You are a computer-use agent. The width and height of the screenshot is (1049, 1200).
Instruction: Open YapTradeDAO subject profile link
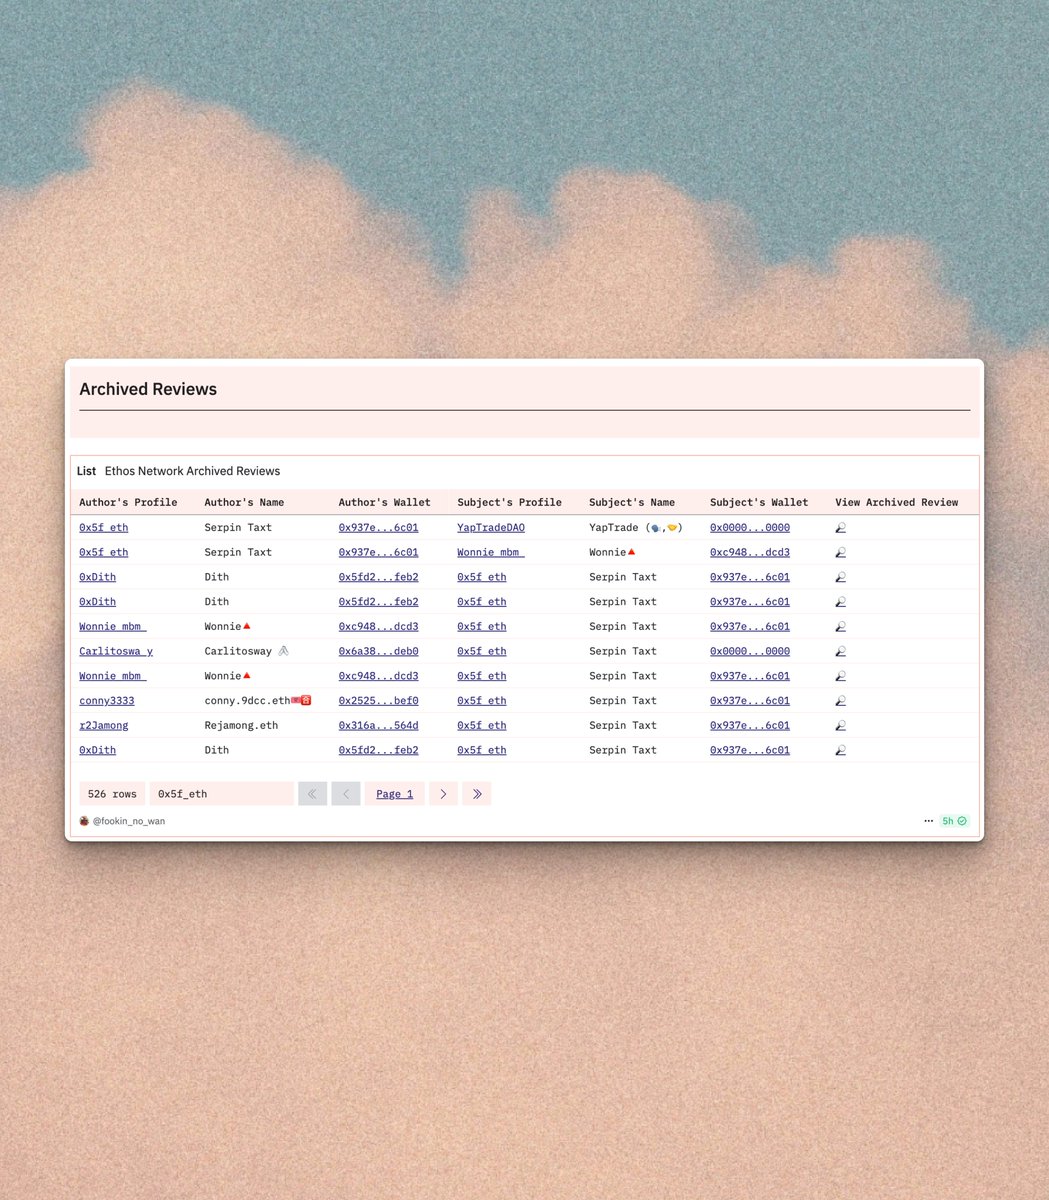pyautogui.click(x=491, y=527)
